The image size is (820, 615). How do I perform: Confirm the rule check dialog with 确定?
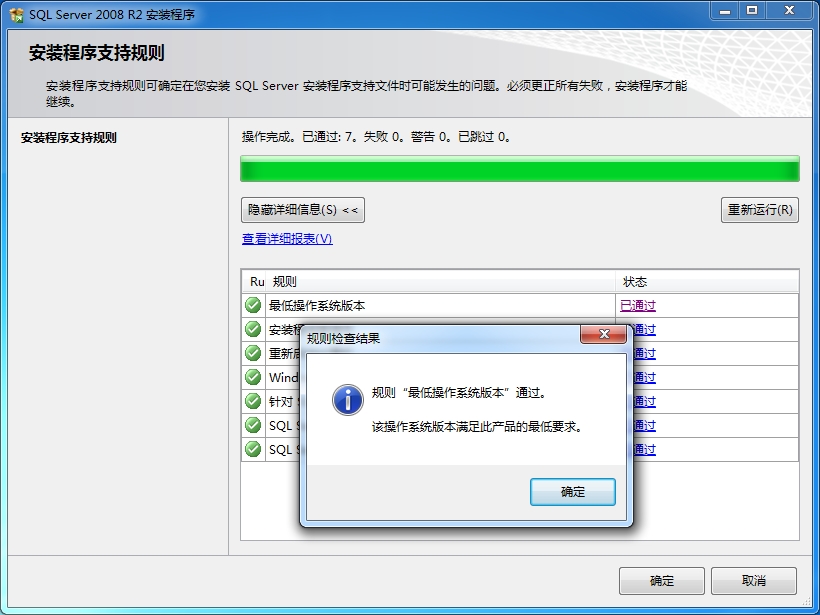tap(573, 492)
